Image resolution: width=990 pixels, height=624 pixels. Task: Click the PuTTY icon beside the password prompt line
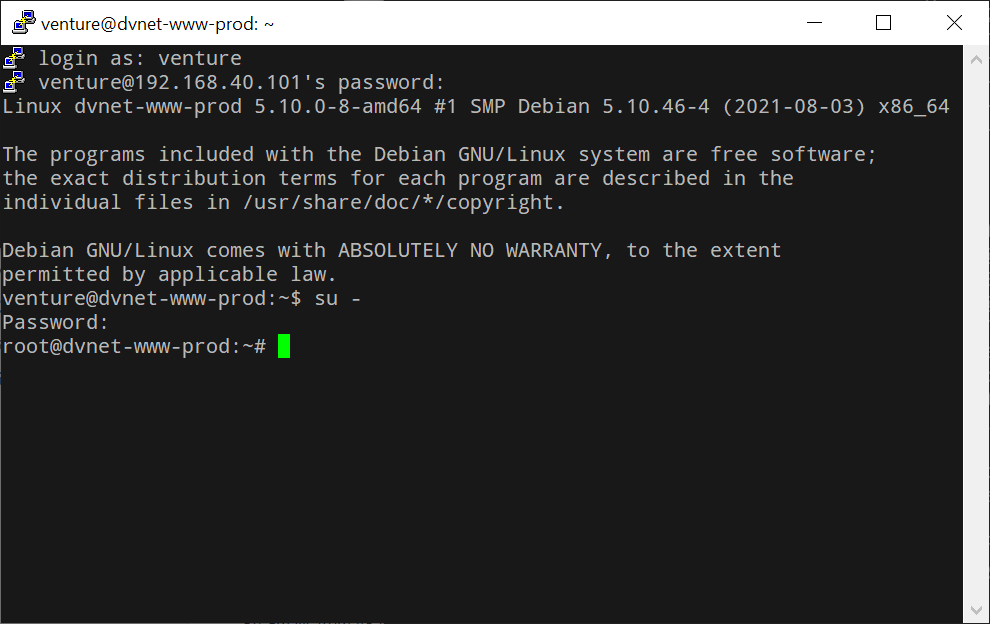(14, 82)
